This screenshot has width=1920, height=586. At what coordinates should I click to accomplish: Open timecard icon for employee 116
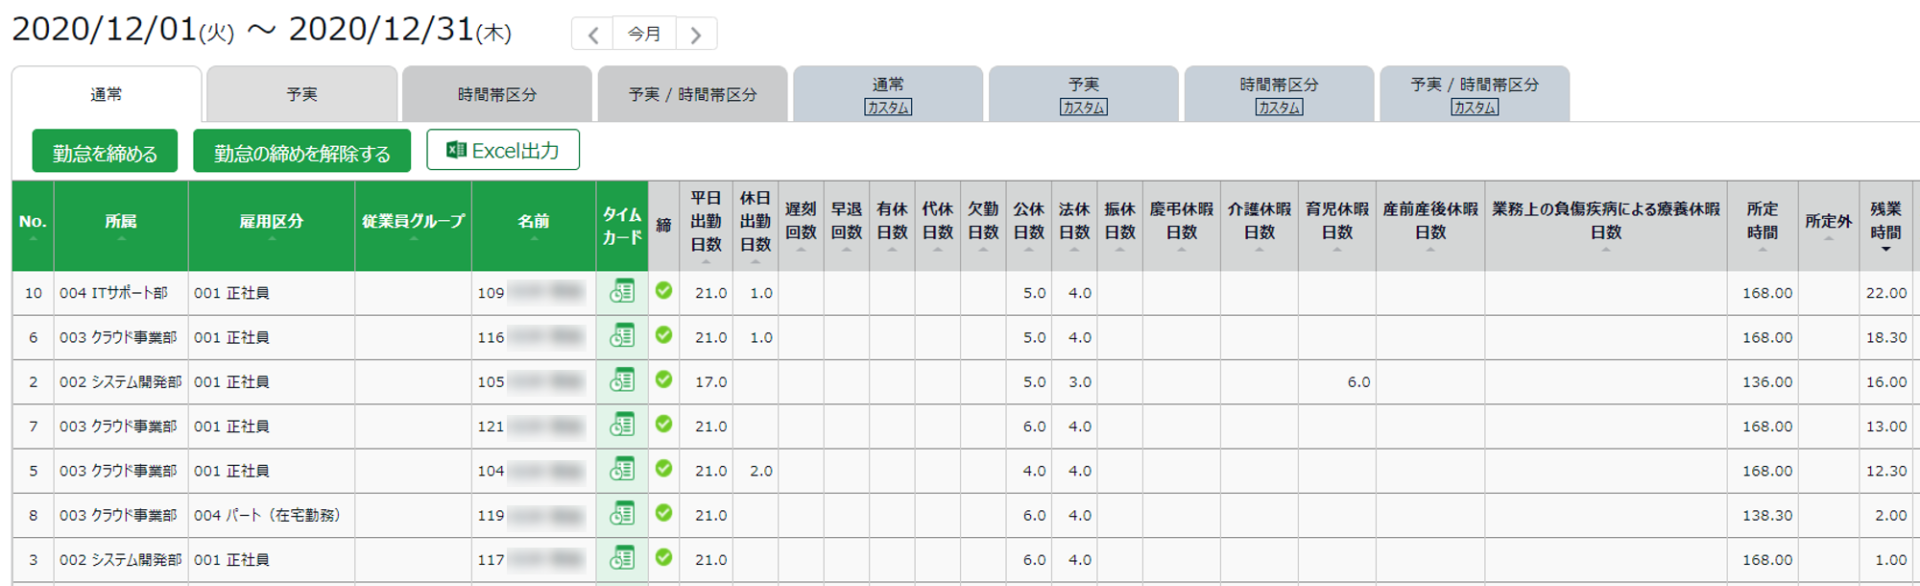(x=622, y=337)
